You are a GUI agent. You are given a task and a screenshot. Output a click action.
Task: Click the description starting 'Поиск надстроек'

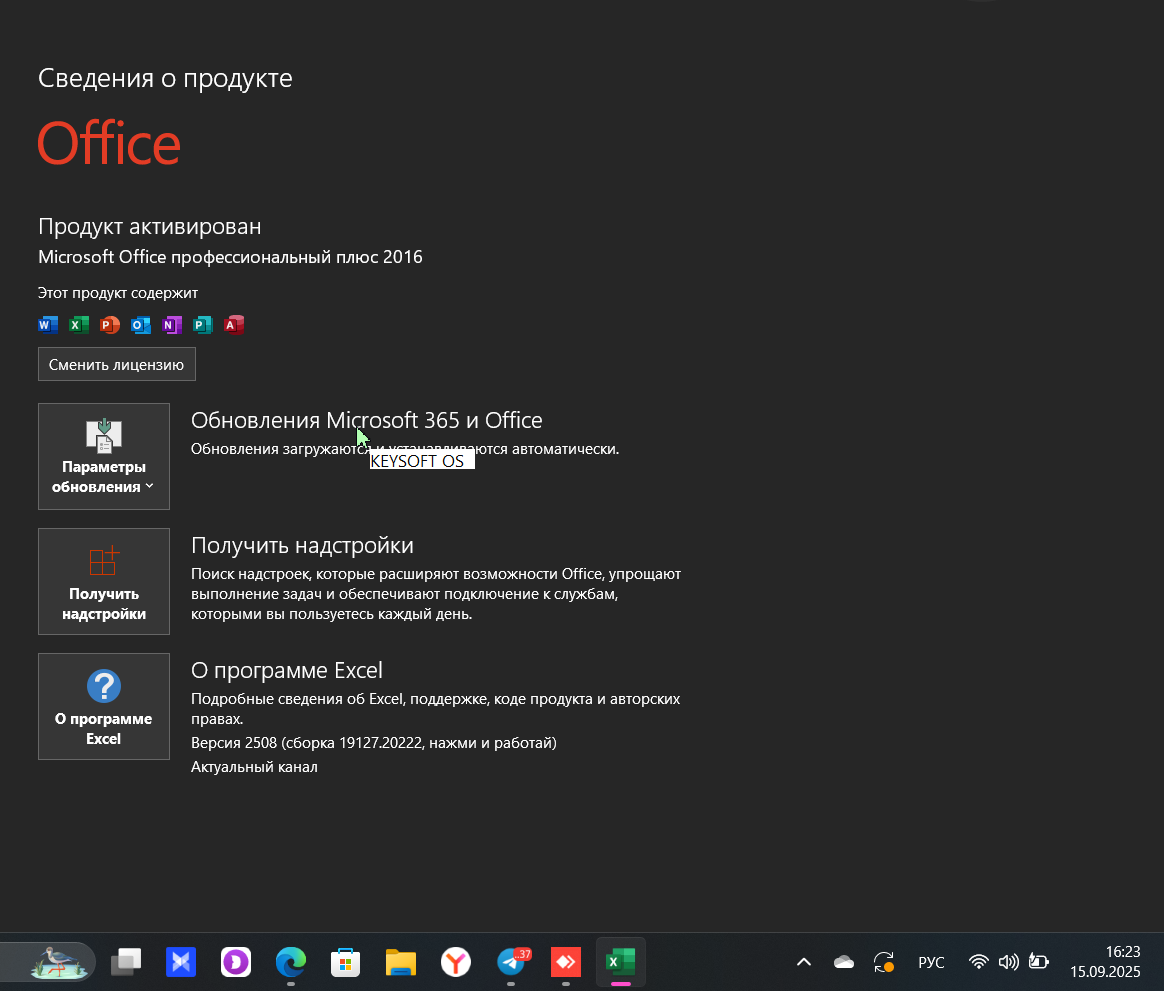pos(436,594)
